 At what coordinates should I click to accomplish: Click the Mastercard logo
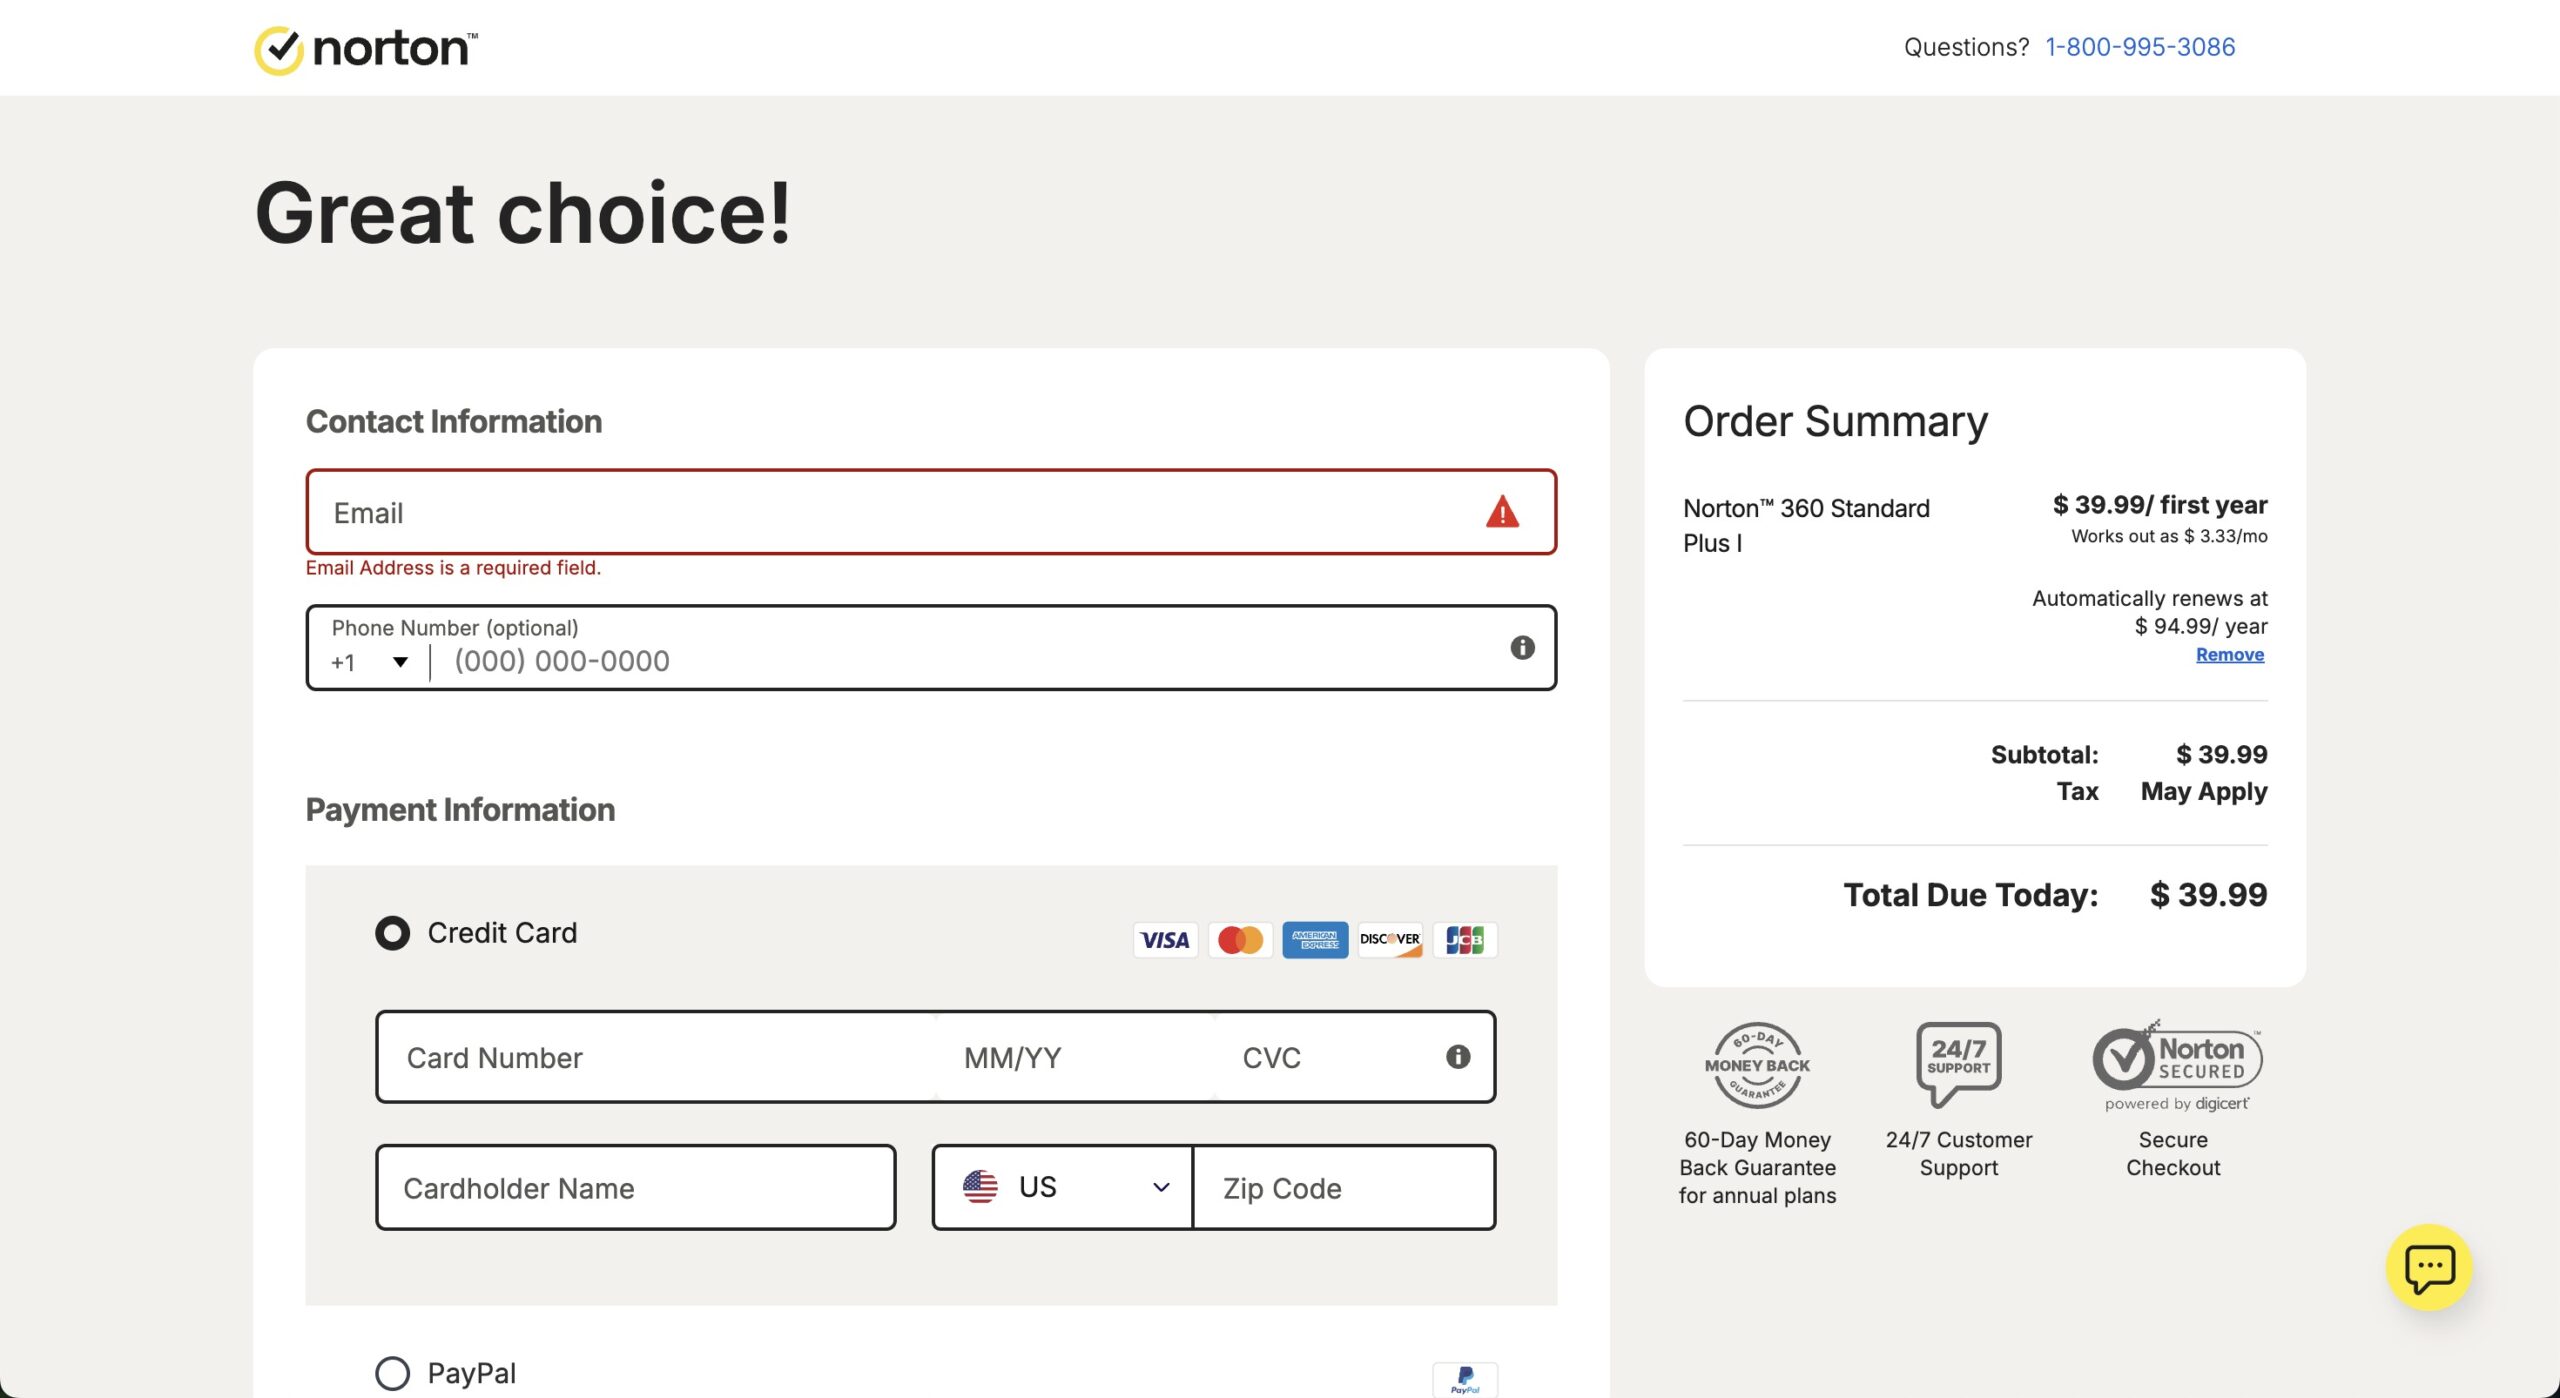(x=1240, y=940)
